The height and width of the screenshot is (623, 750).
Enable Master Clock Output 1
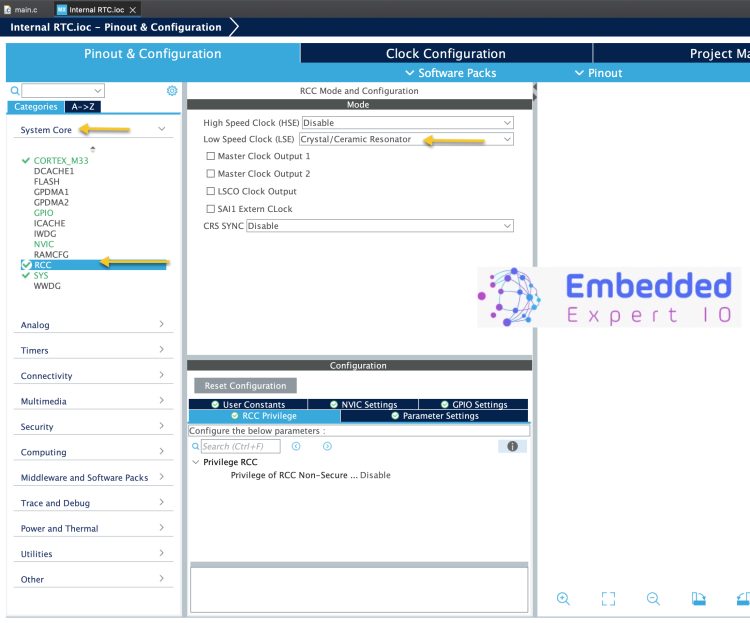coord(210,156)
